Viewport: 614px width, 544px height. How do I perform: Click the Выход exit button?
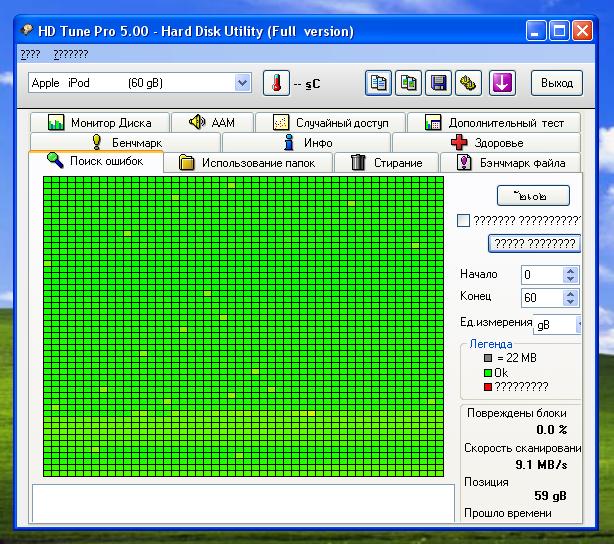557,83
